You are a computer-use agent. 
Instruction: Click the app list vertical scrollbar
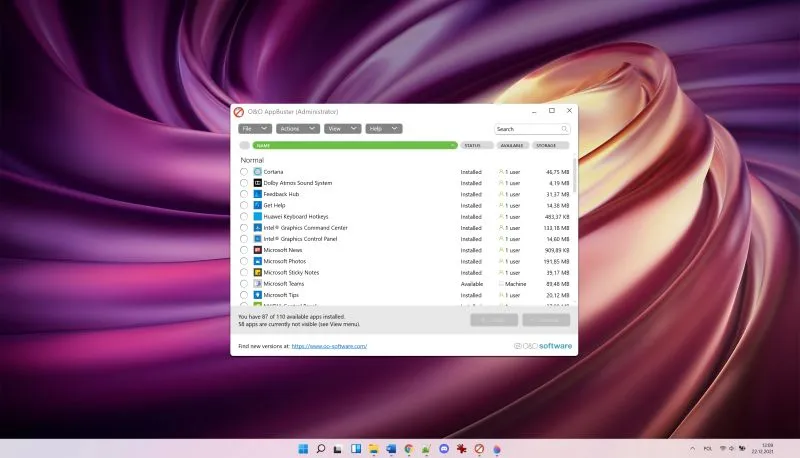[x=574, y=175]
